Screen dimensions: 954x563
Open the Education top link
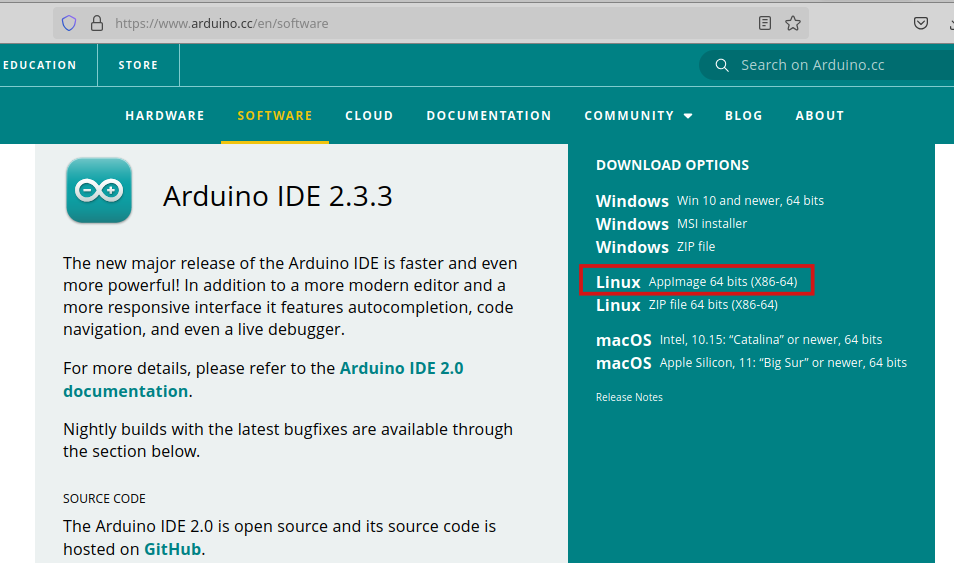coord(40,65)
